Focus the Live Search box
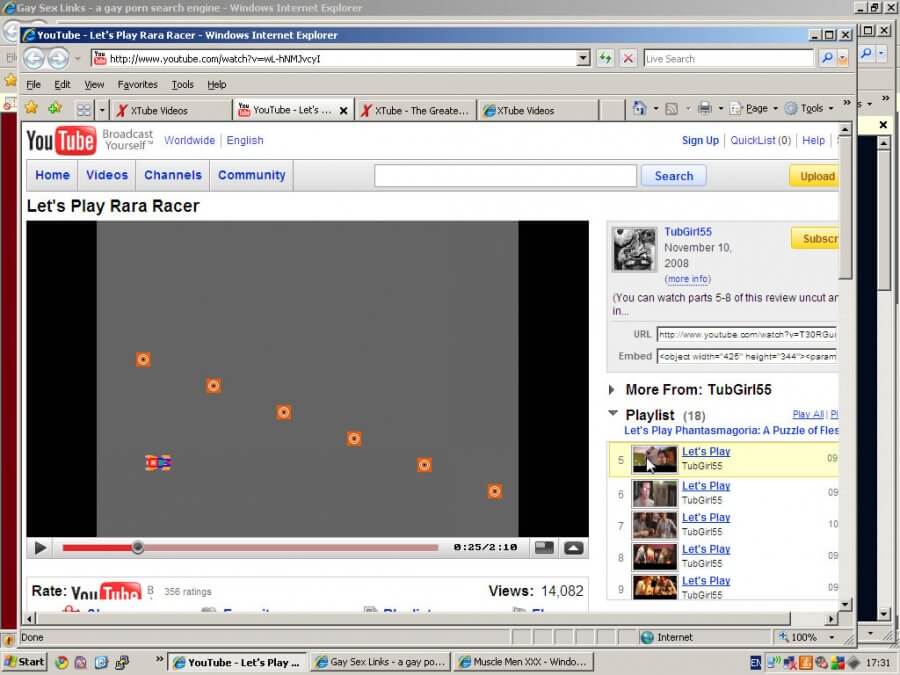 (x=728, y=59)
